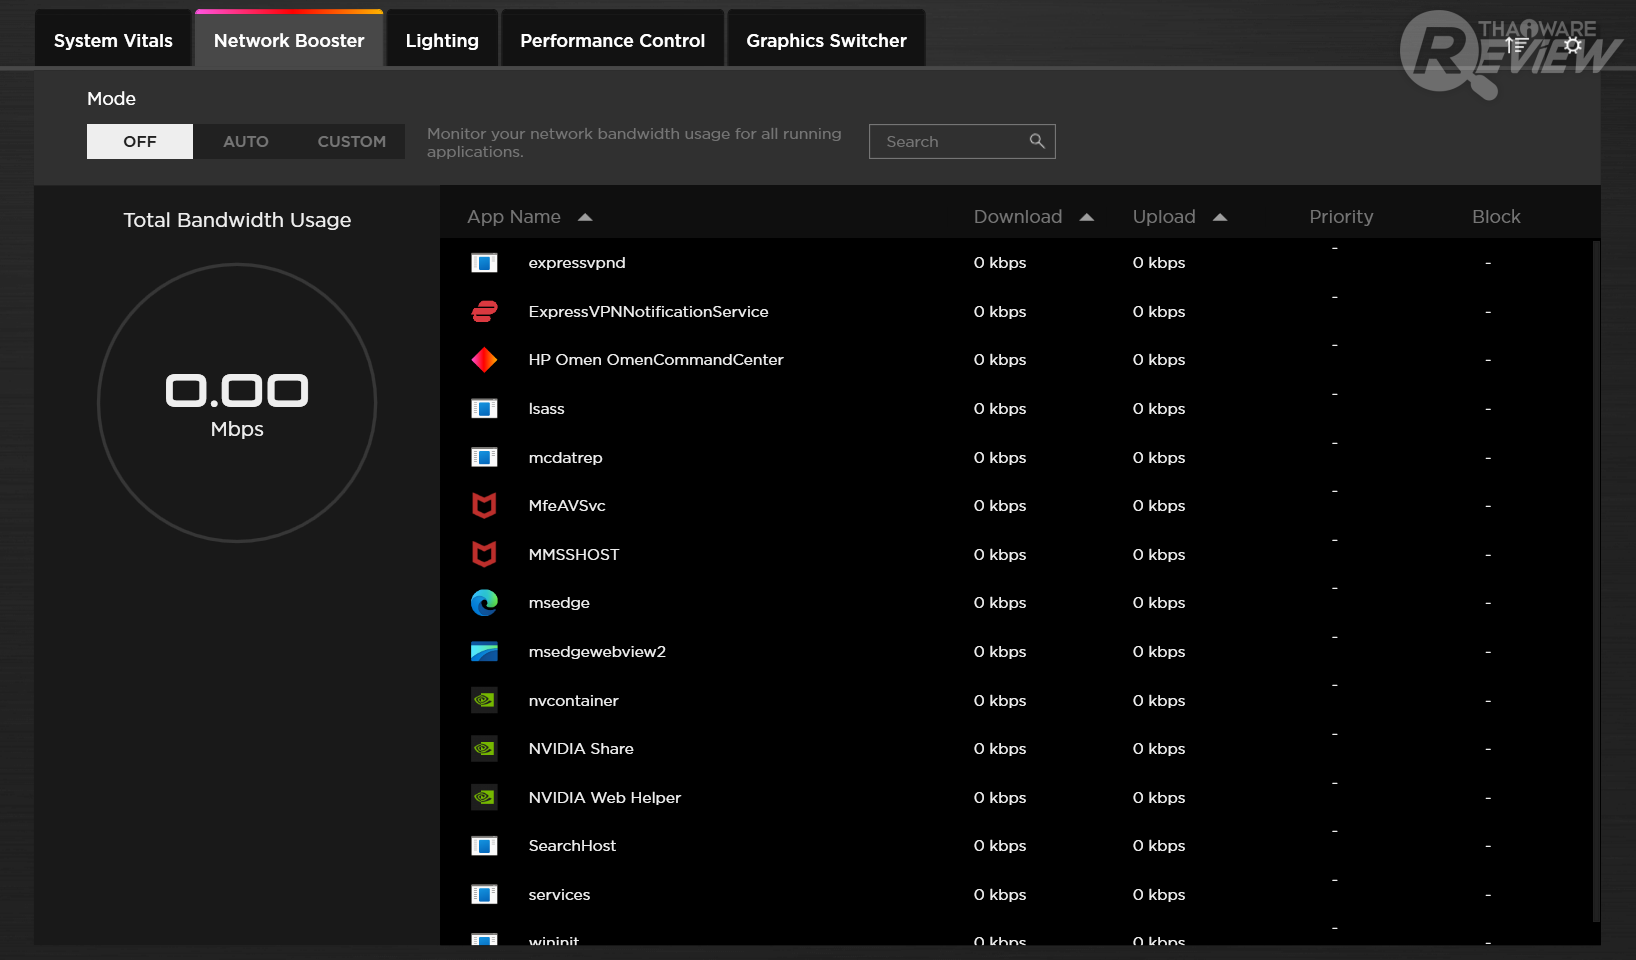Click the search magnifier icon
This screenshot has height=960, width=1636.
pos(1037,141)
